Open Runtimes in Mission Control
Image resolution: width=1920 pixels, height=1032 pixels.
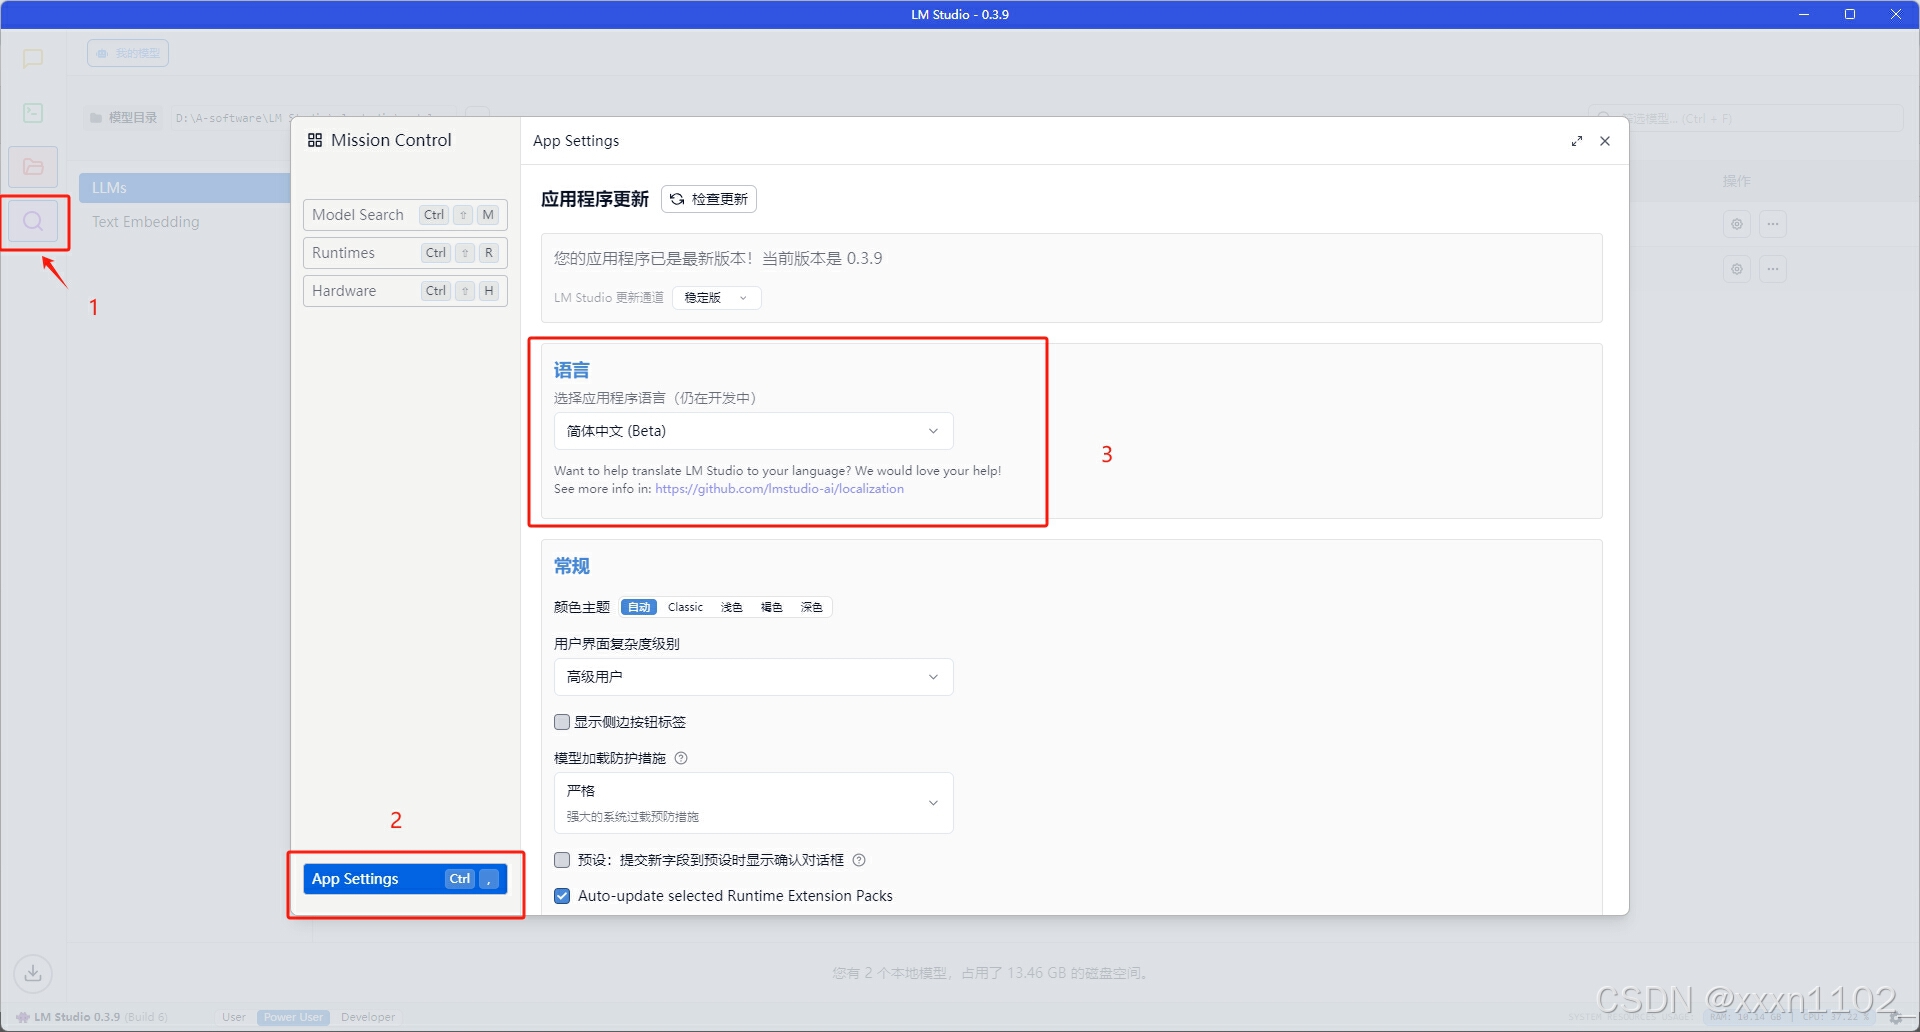405,253
